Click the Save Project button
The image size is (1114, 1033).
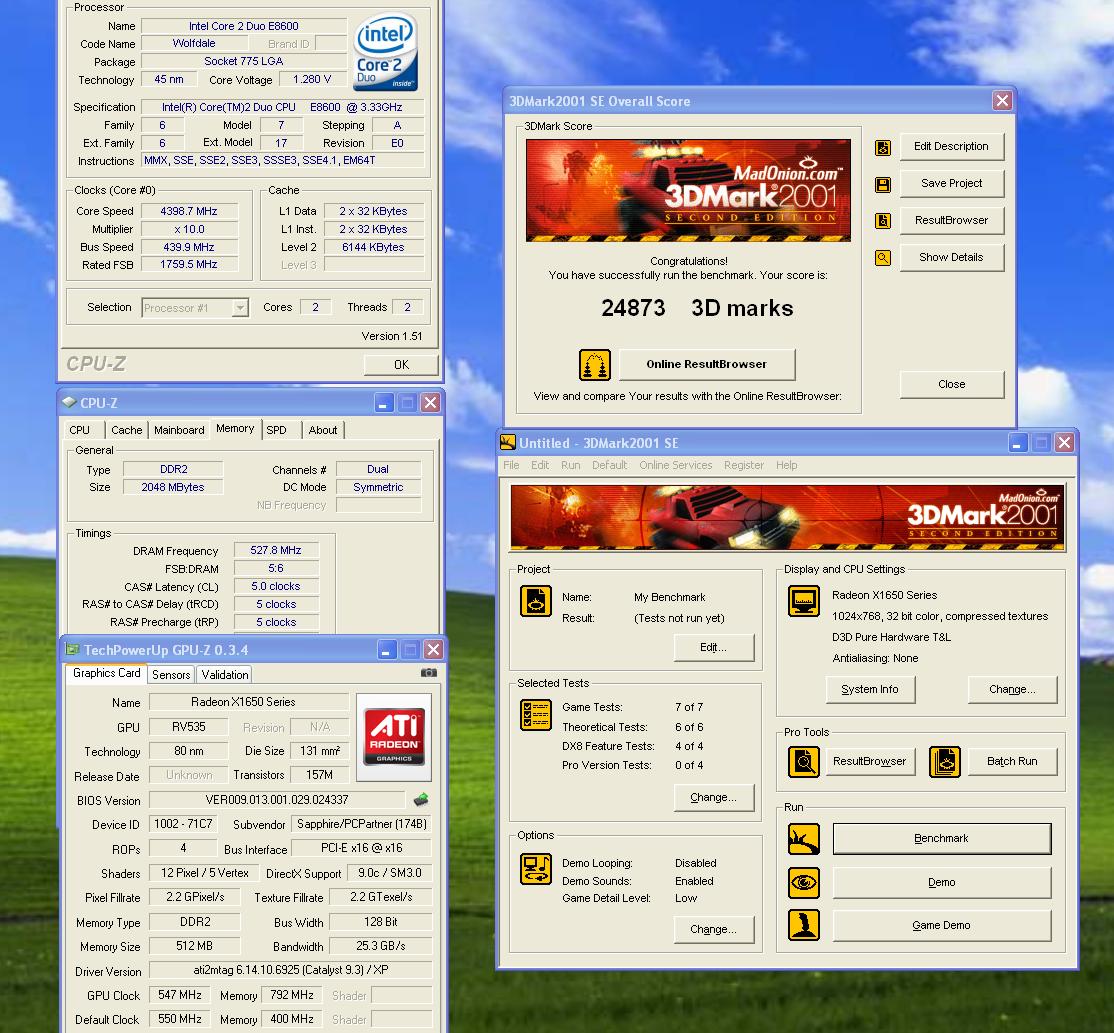(951, 183)
